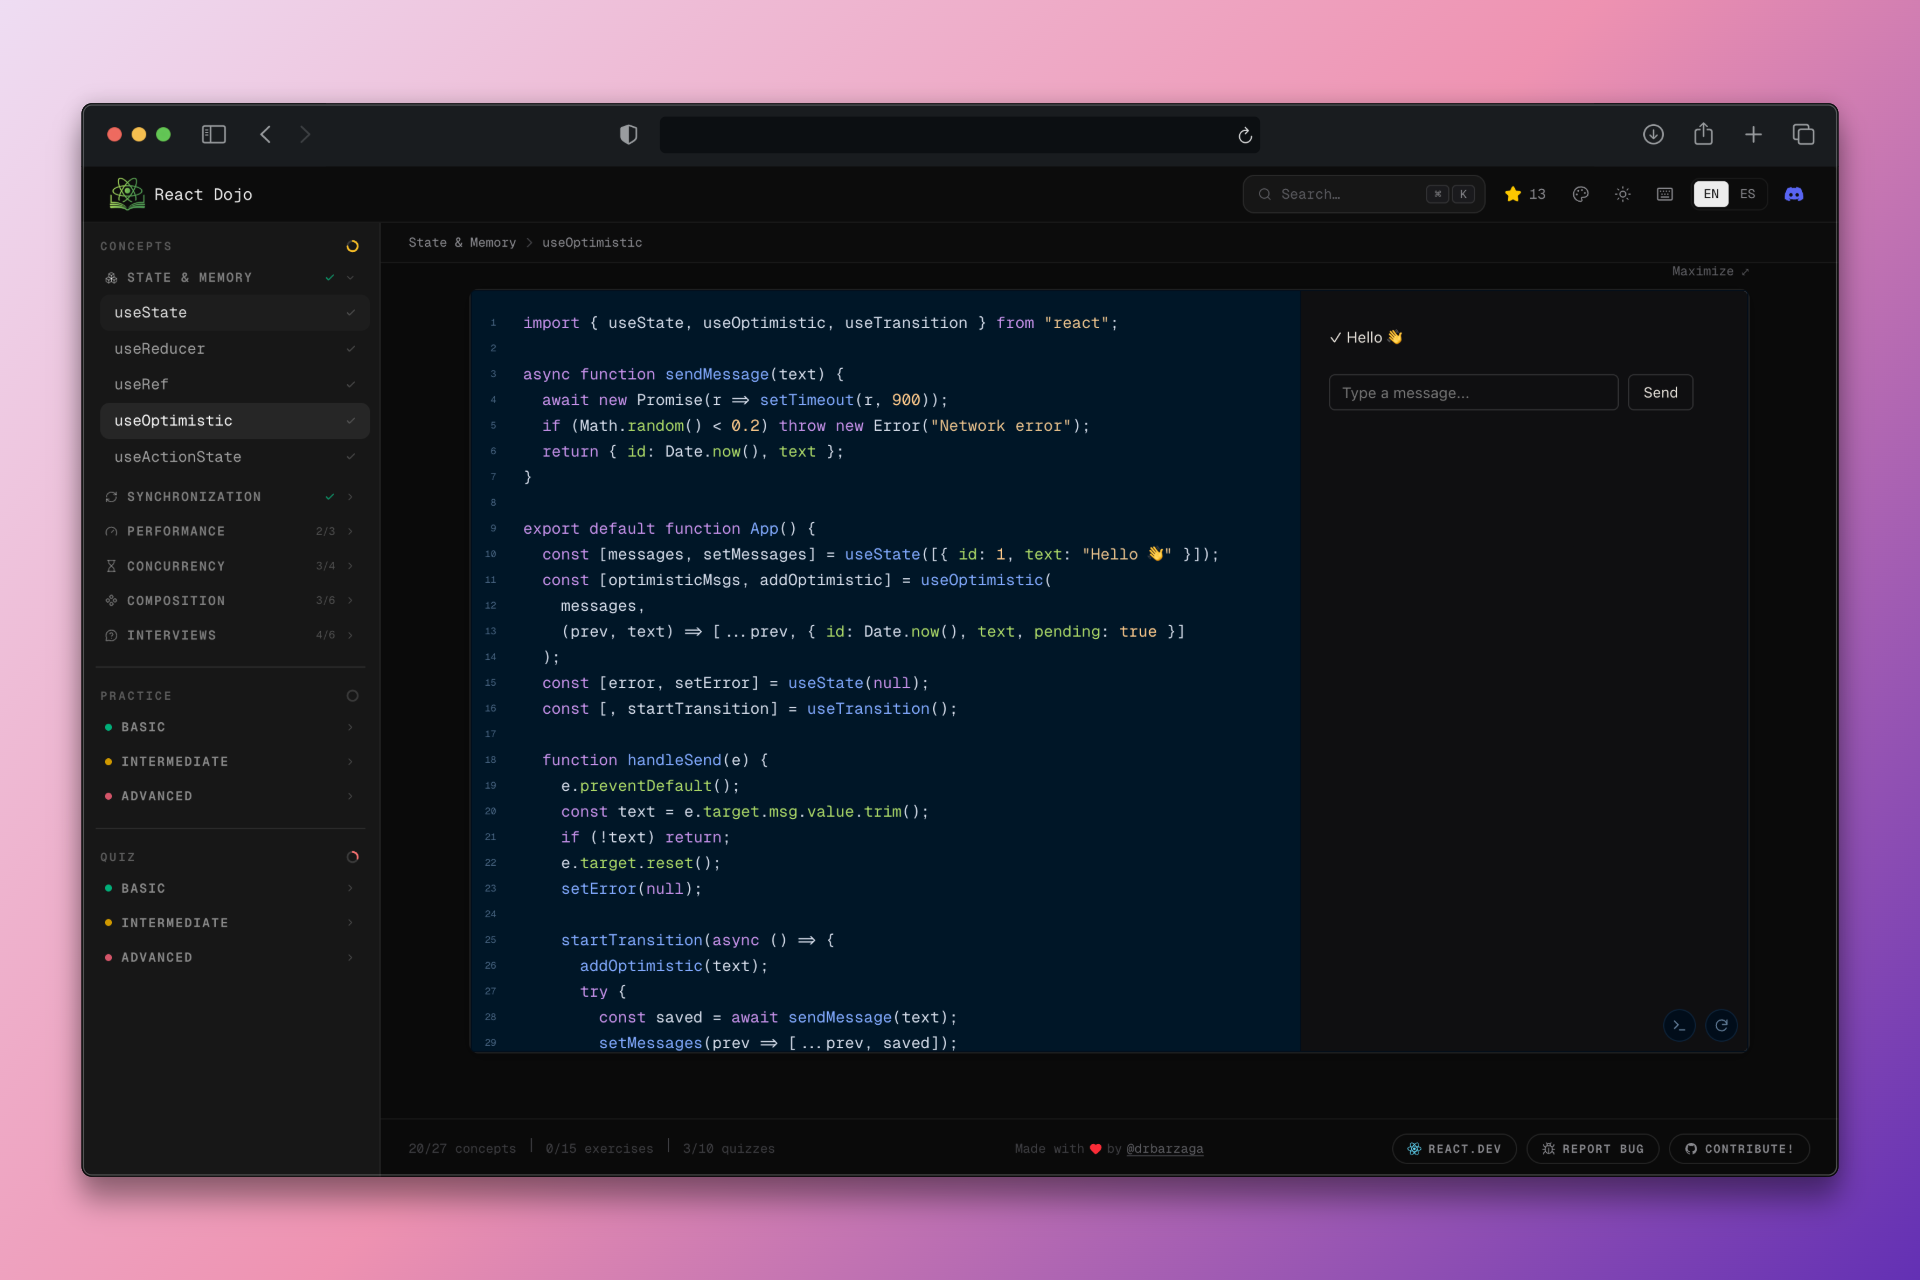Open the color palette theme icon
The width and height of the screenshot is (1920, 1280).
tap(1580, 194)
